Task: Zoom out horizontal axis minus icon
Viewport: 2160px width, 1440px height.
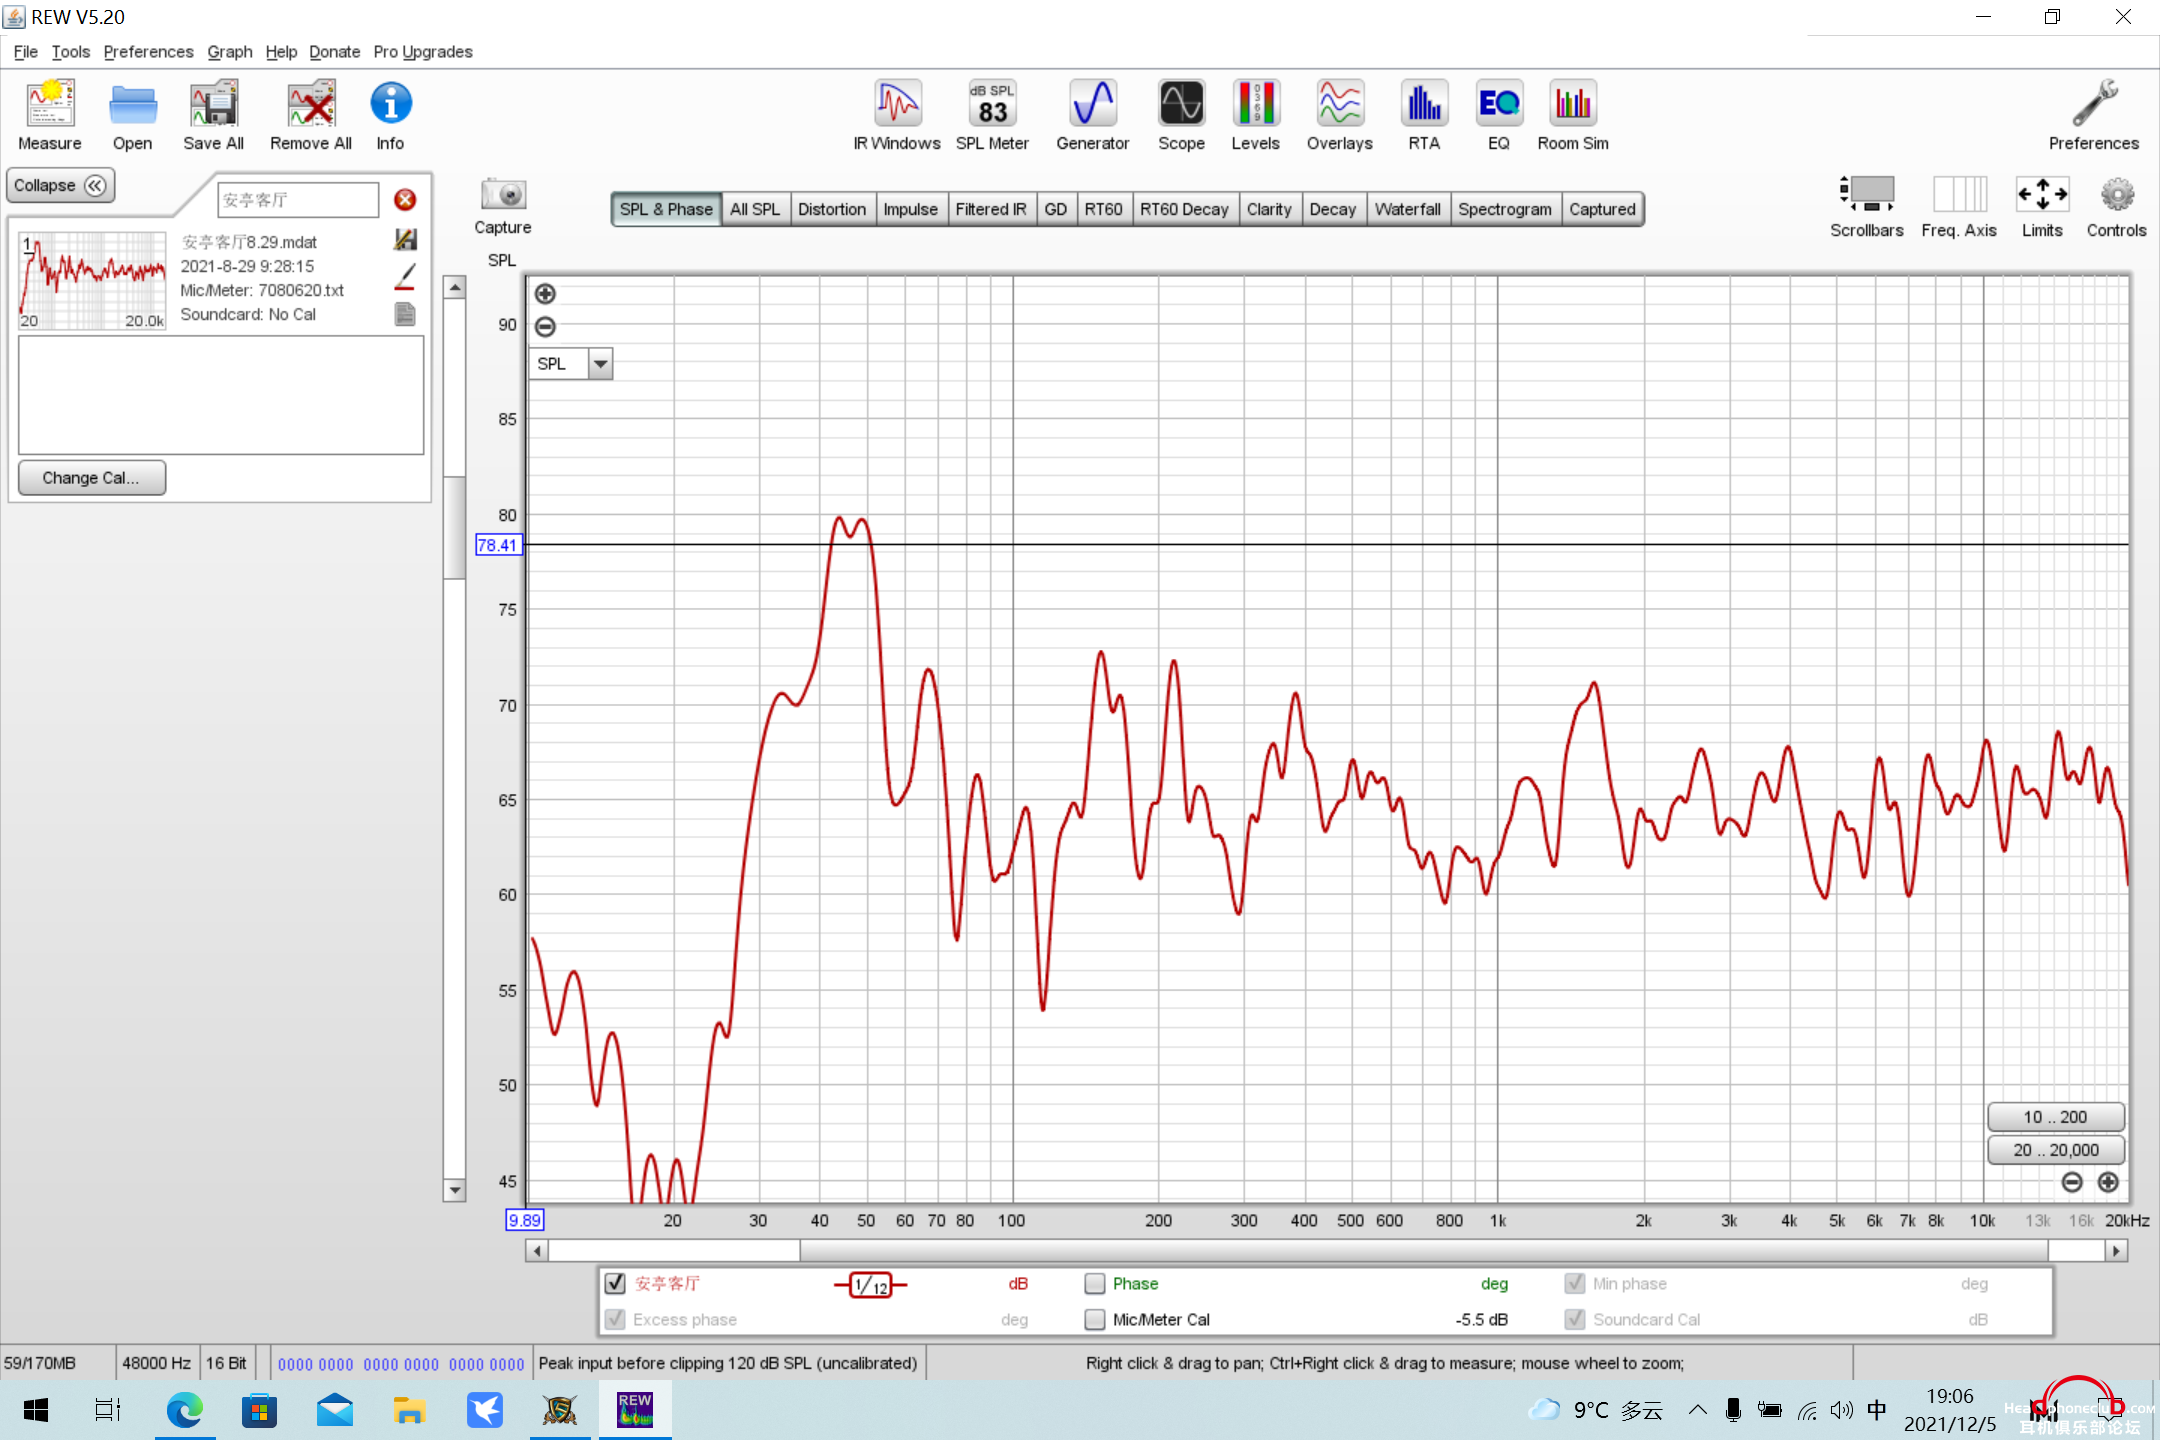Action: coord(2072,1183)
